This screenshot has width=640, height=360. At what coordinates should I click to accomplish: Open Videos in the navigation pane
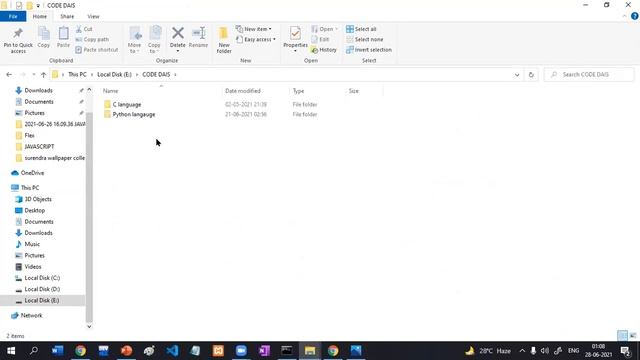(33, 267)
